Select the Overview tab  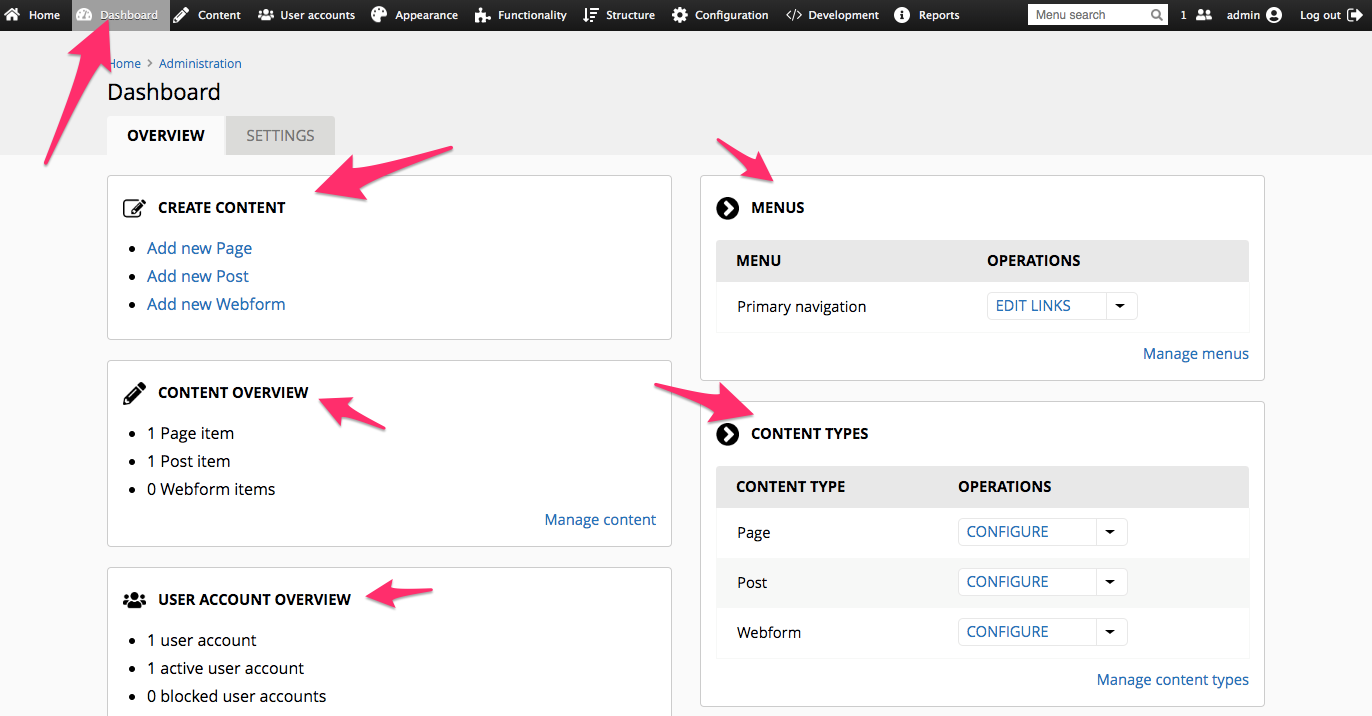click(x=166, y=136)
